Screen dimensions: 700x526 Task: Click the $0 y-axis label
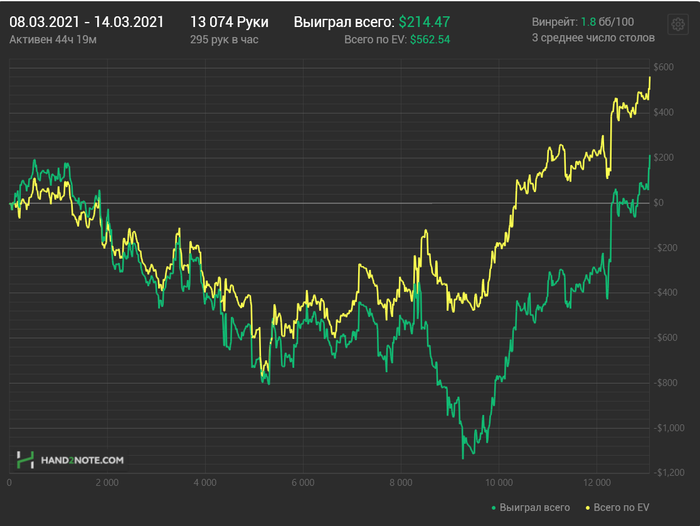[x=658, y=202]
